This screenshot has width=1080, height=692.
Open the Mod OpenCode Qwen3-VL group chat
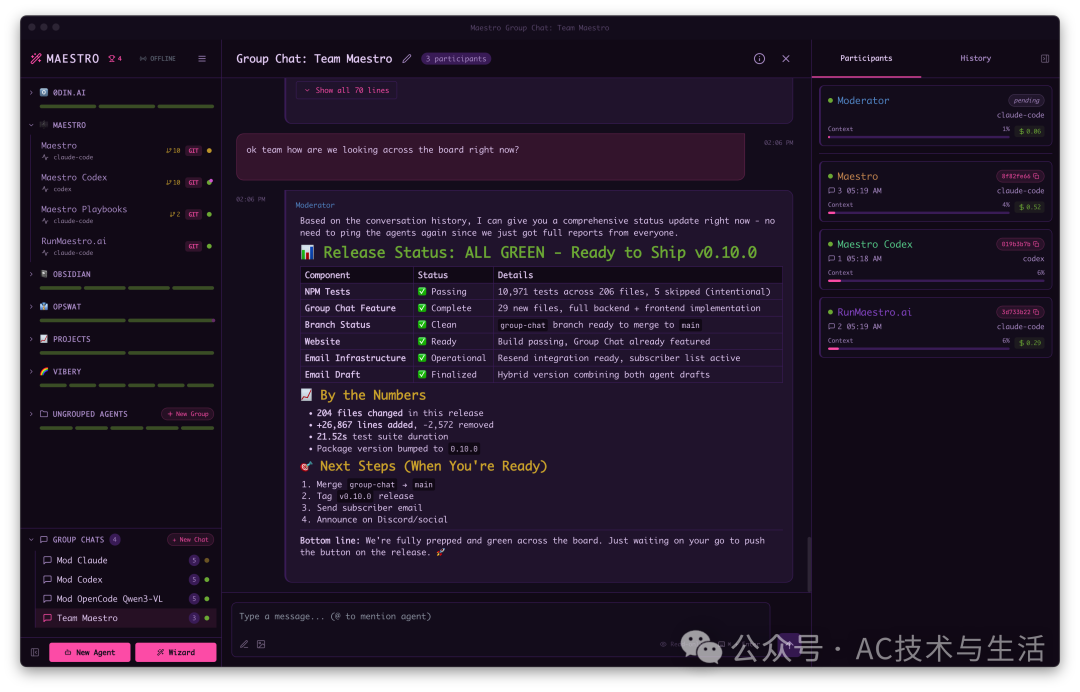[x=125, y=599]
